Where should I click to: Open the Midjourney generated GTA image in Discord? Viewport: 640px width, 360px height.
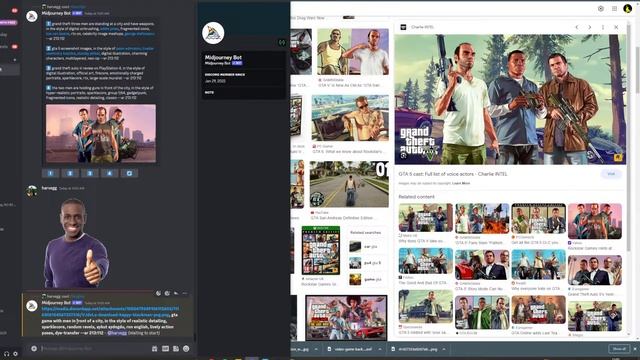[x=101, y=133]
